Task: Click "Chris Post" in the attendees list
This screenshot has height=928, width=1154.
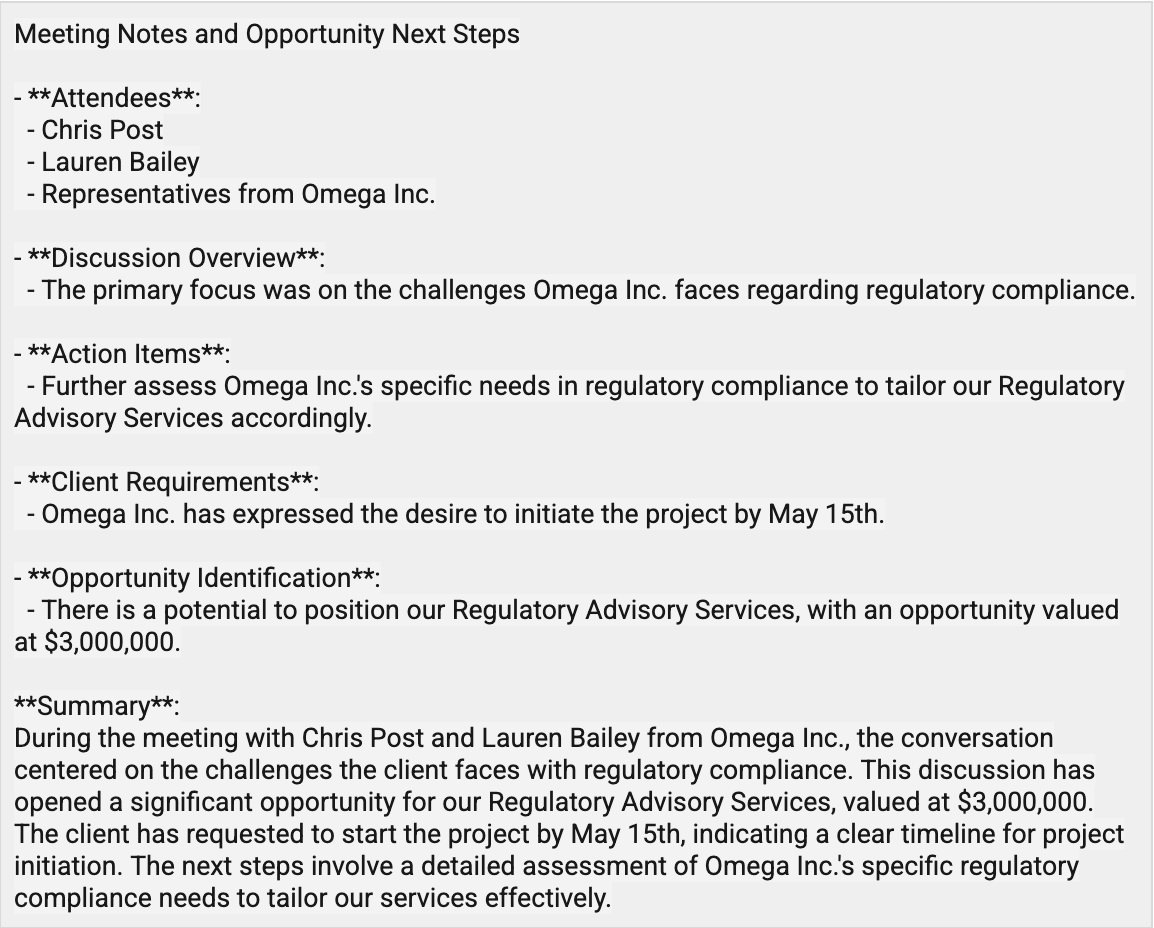Action: [102, 130]
